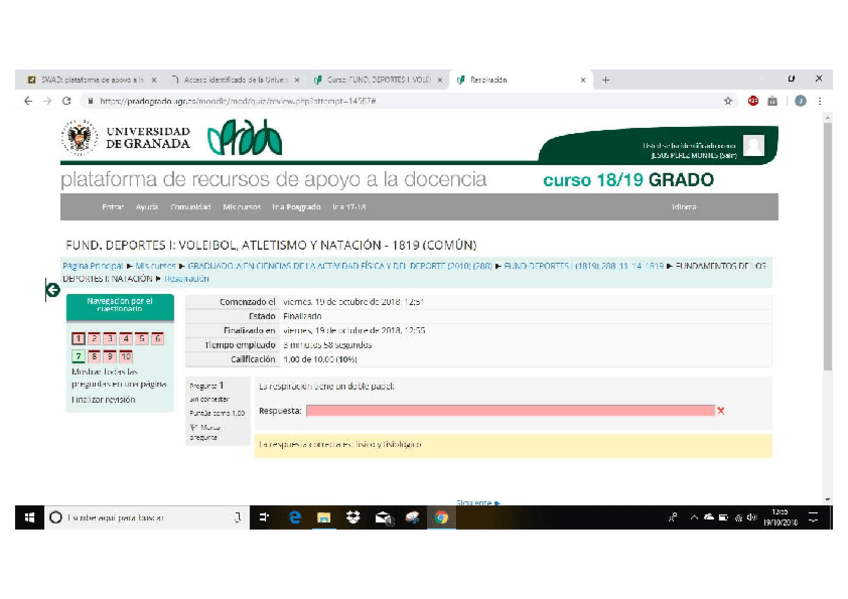Viewport: 848px width, 599px height.
Task: Jump to question 1 in quiz navigation
Action: point(78,339)
